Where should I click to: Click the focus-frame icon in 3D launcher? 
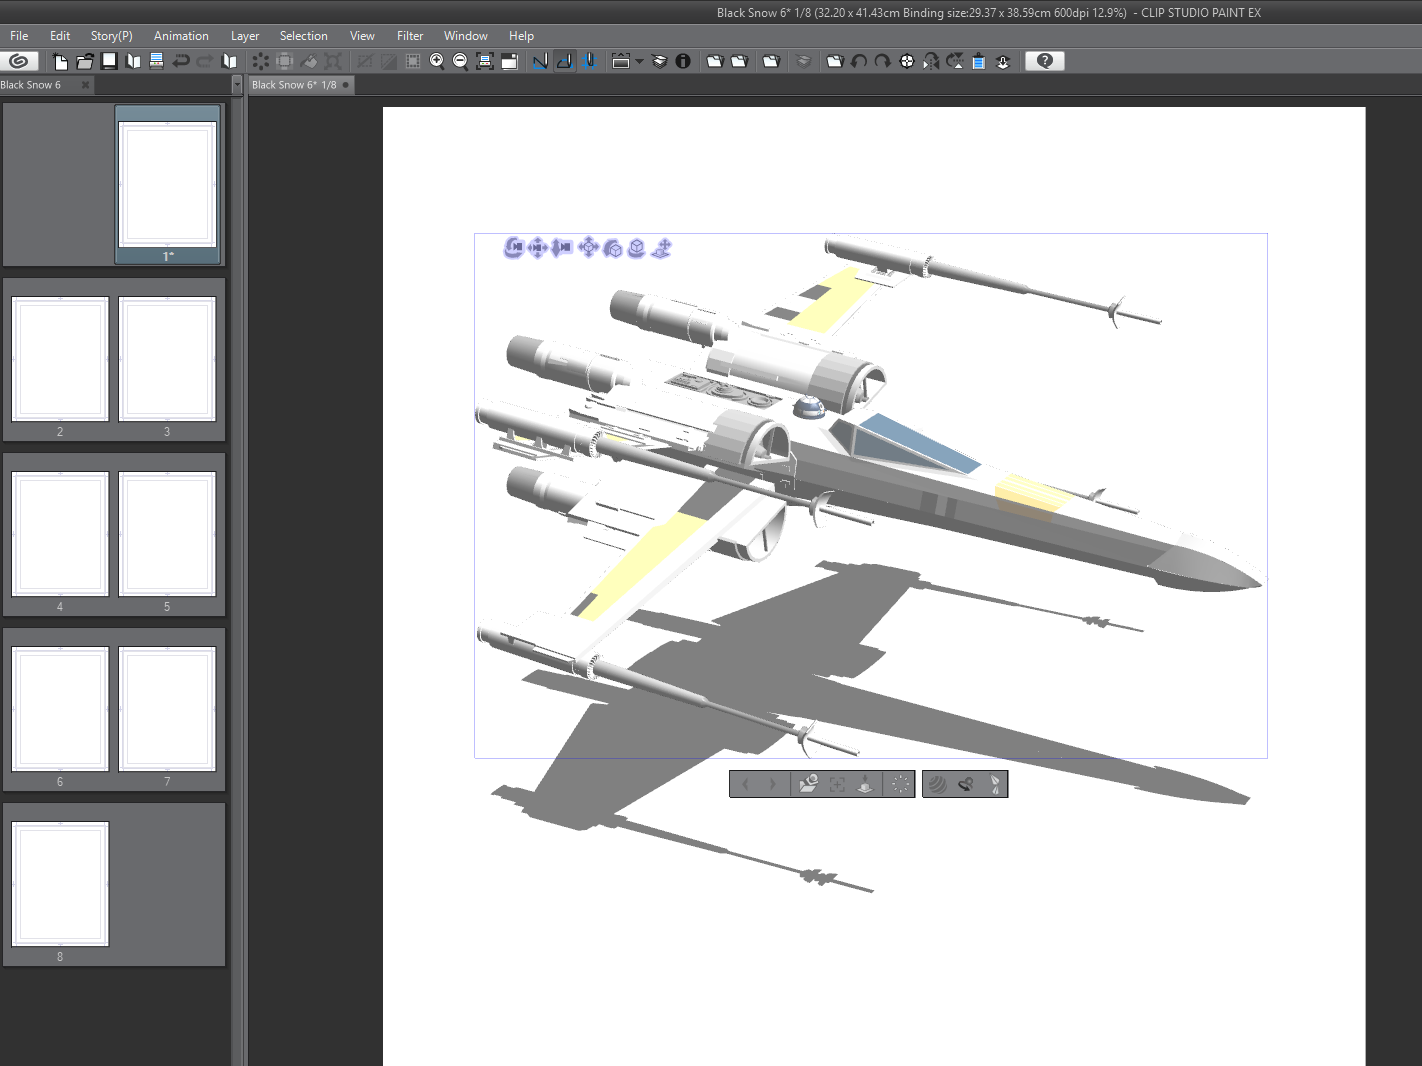point(838,785)
